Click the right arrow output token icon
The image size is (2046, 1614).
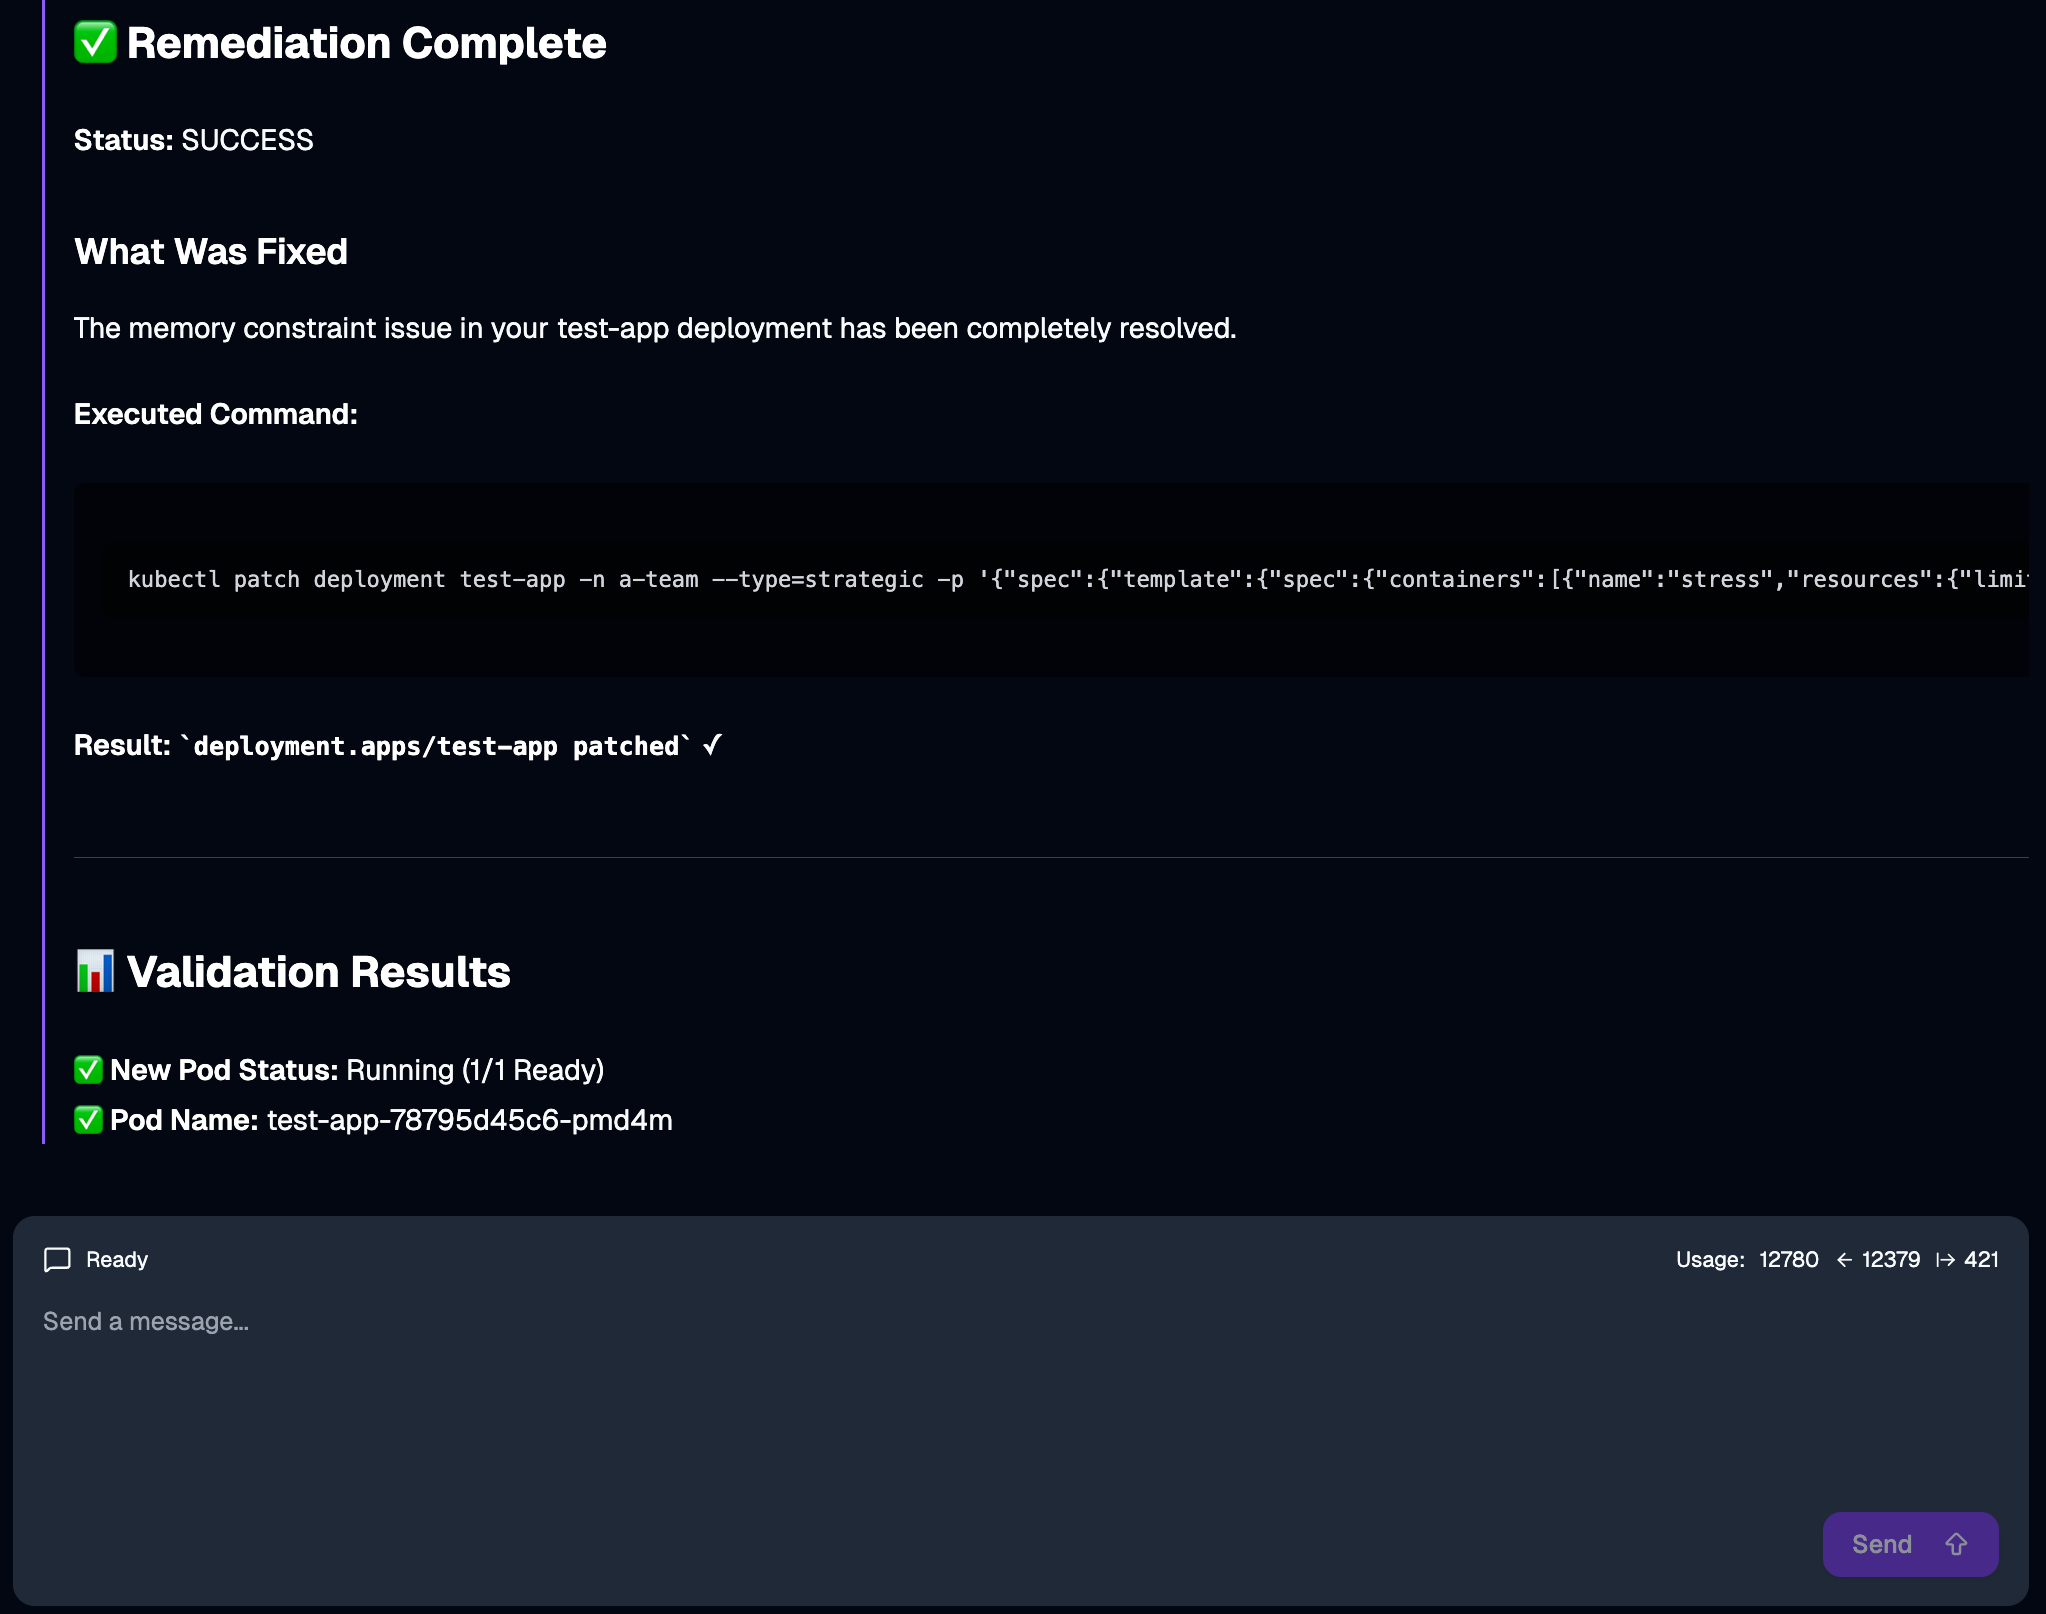(1945, 1260)
